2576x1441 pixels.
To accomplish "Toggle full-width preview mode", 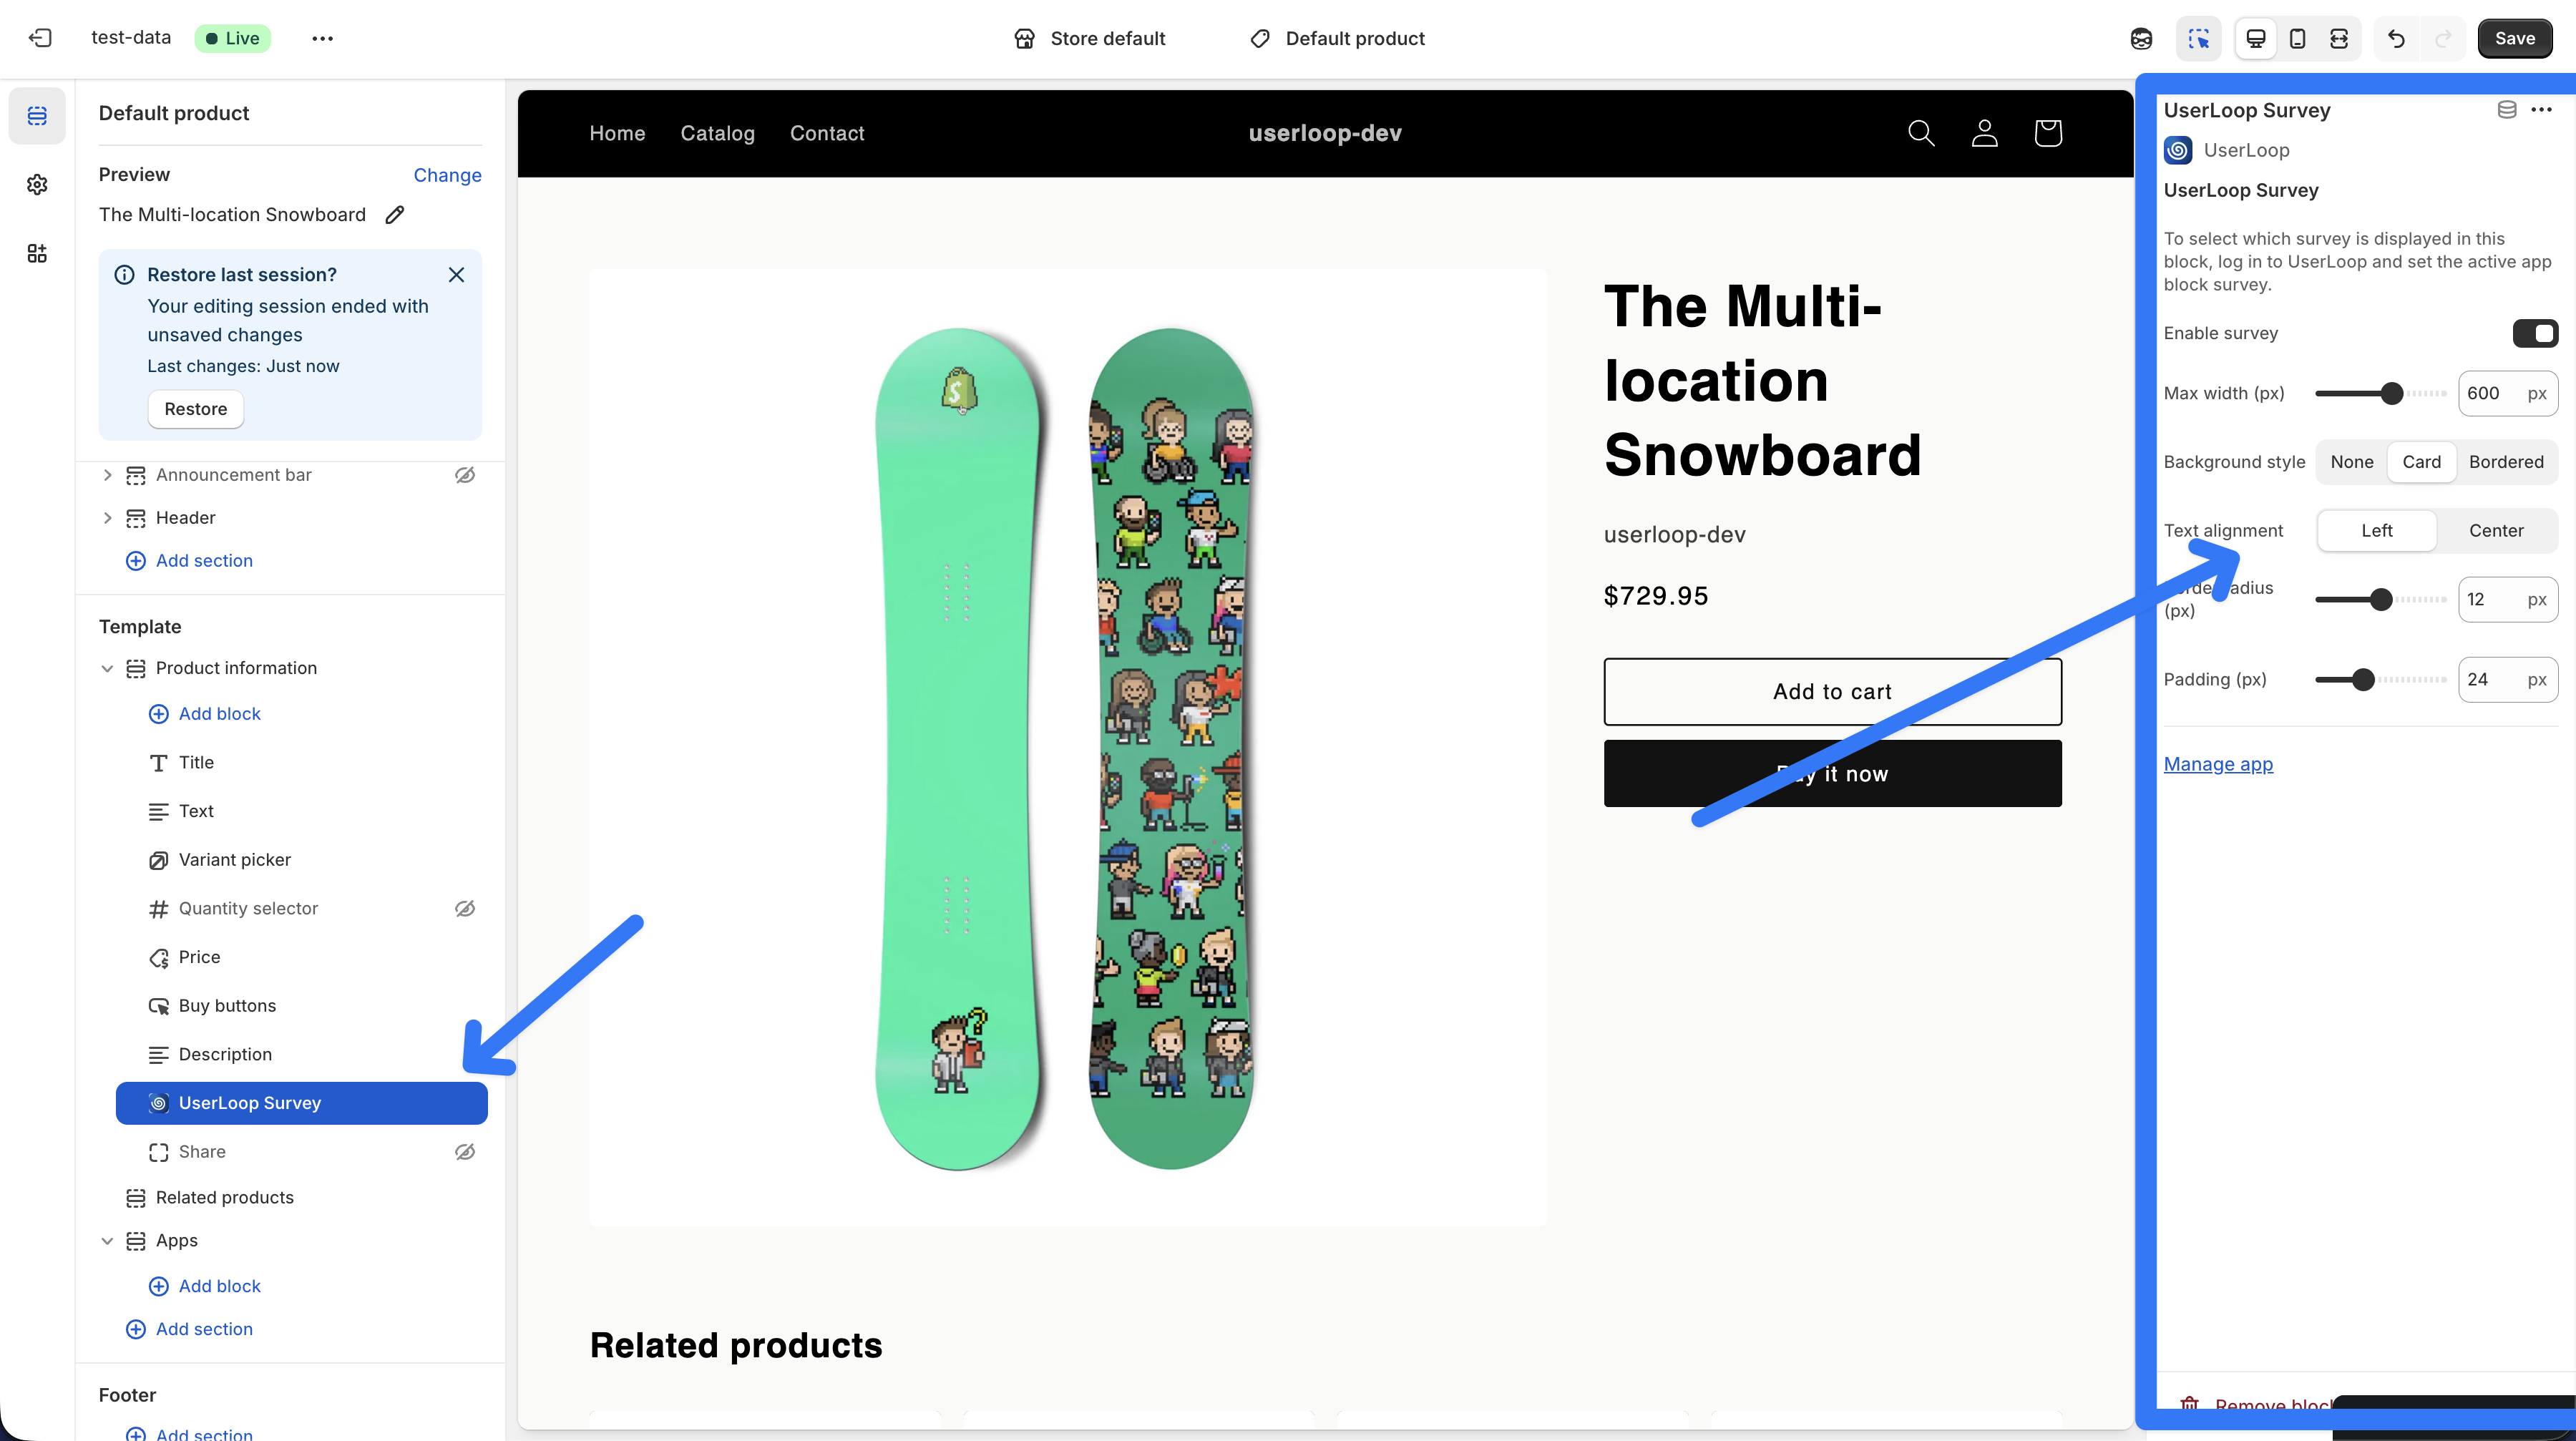I will click(2339, 38).
